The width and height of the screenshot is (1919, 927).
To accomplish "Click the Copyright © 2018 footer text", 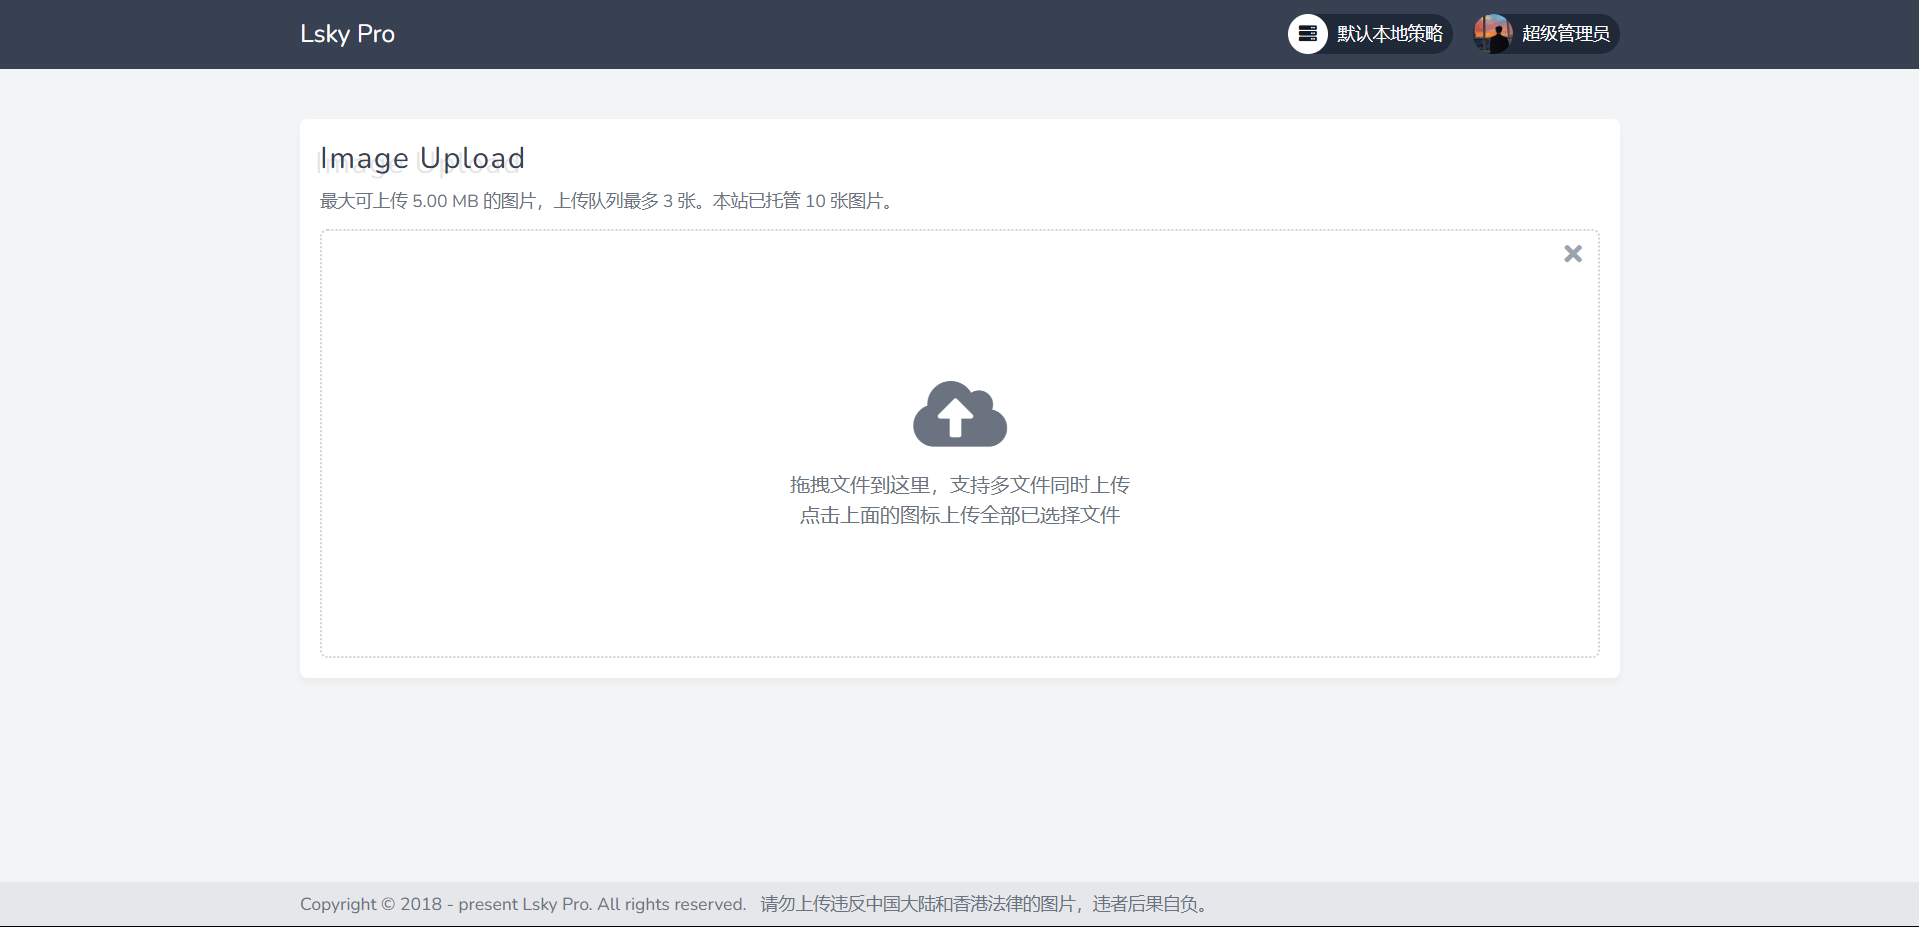I will coord(523,904).
